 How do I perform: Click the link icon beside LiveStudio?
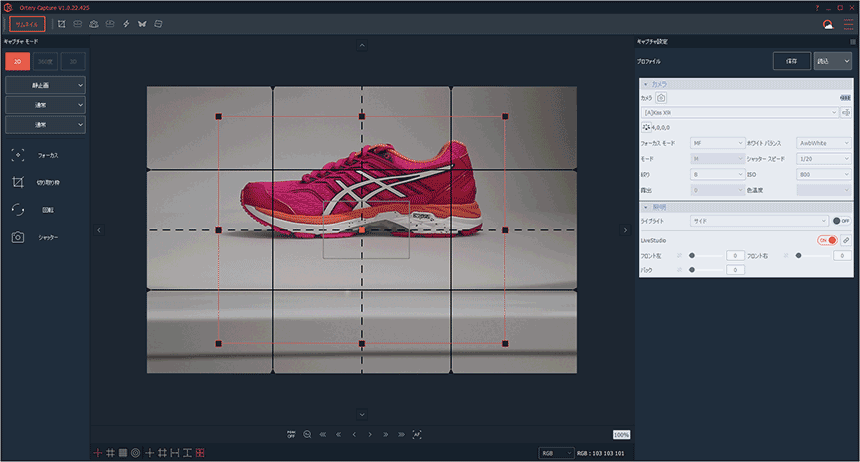tap(846, 240)
